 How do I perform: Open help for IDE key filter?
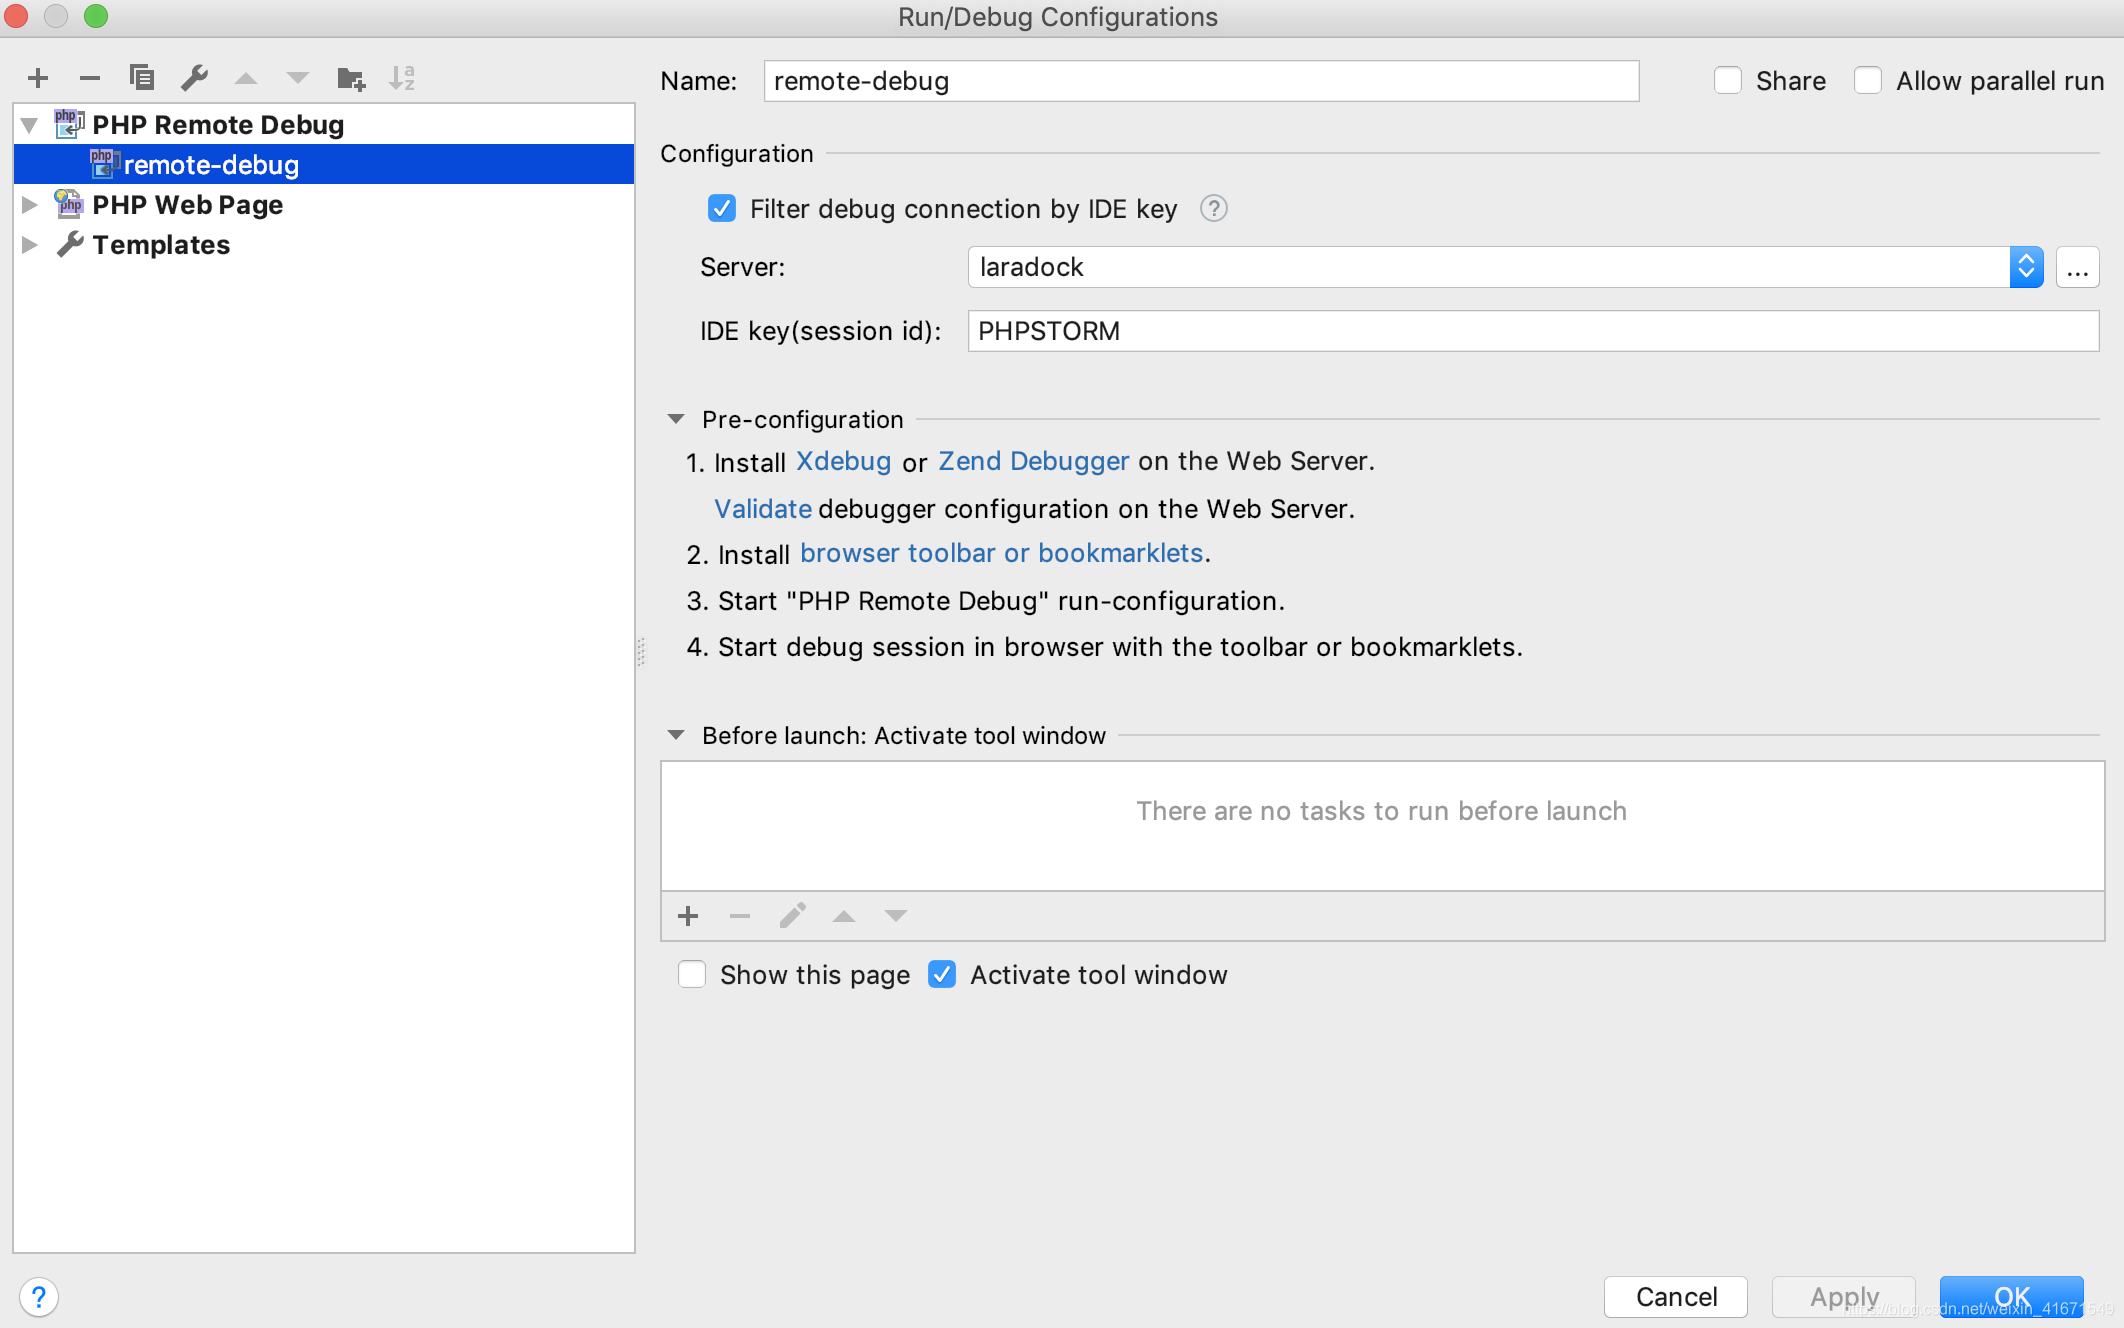coord(1213,209)
